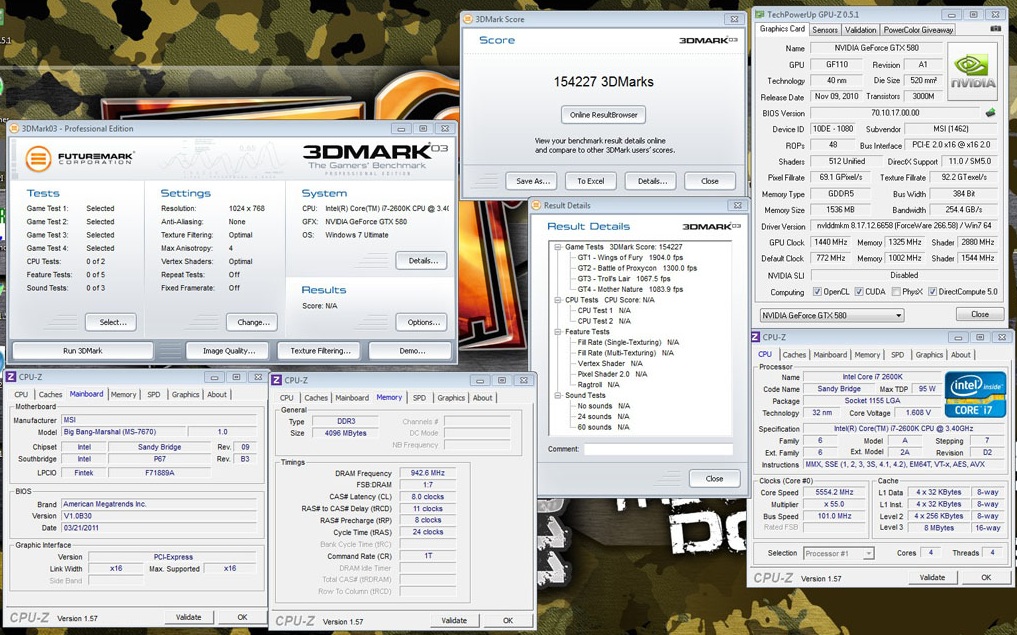This screenshot has width=1017, height=635.
Task: Select the GT4 - Mother Nature result
Action: (630, 289)
